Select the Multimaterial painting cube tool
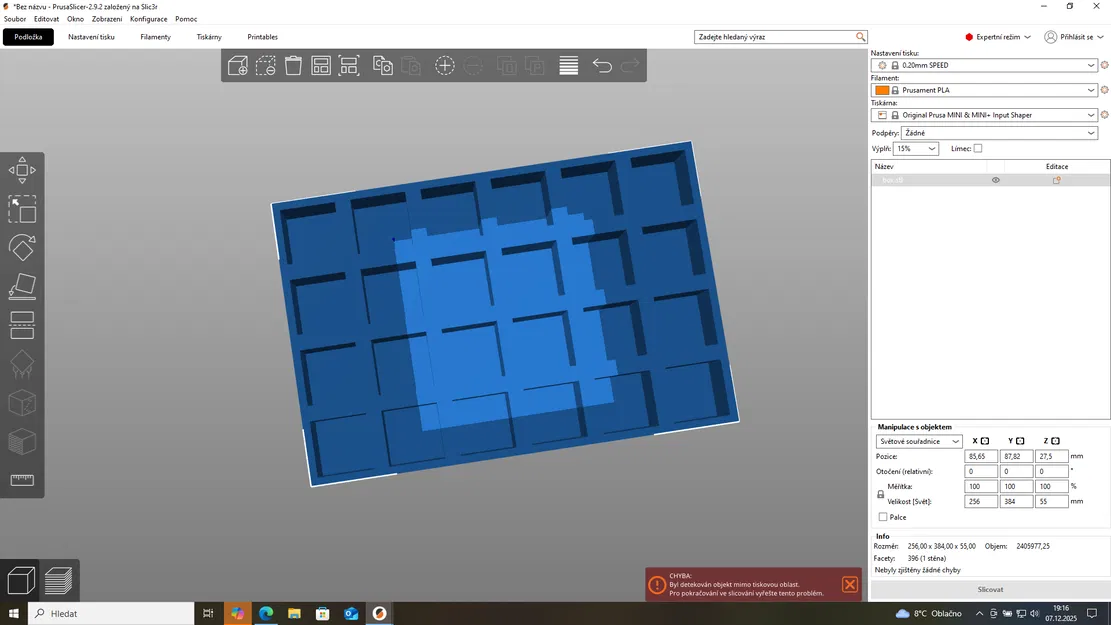Image resolution: width=1111 pixels, height=625 pixels. [22, 441]
